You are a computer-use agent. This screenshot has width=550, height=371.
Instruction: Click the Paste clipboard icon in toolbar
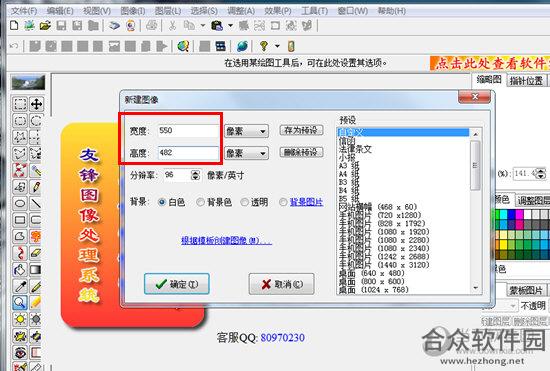click(217, 26)
